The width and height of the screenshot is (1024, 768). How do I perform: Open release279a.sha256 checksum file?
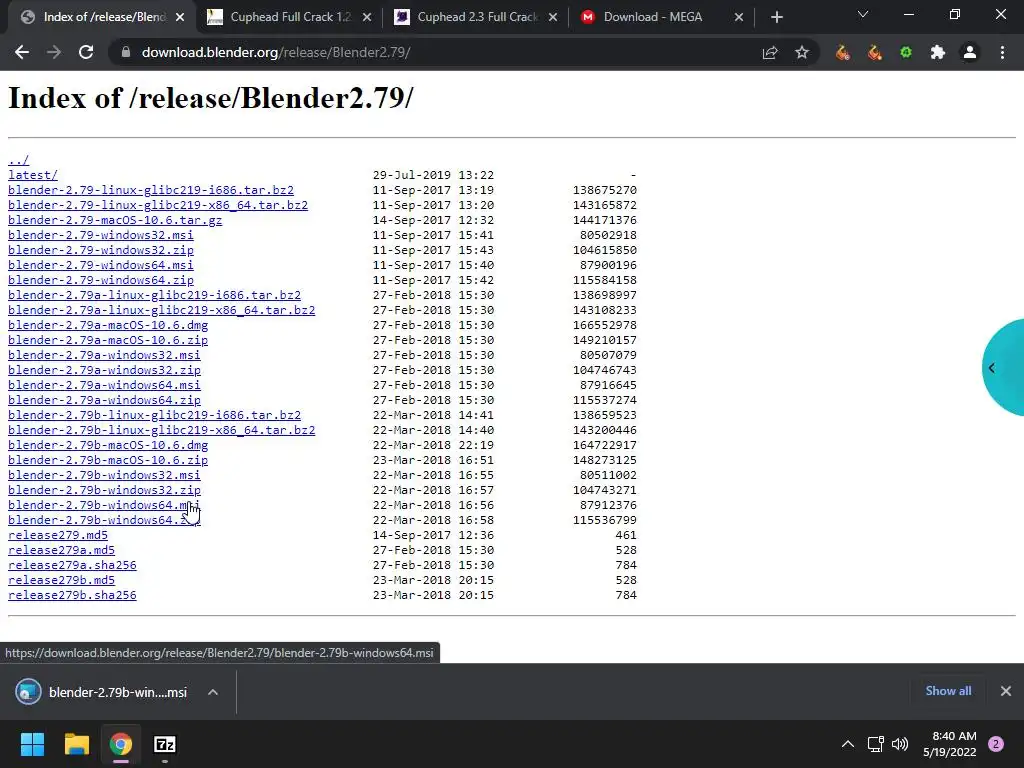point(72,566)
